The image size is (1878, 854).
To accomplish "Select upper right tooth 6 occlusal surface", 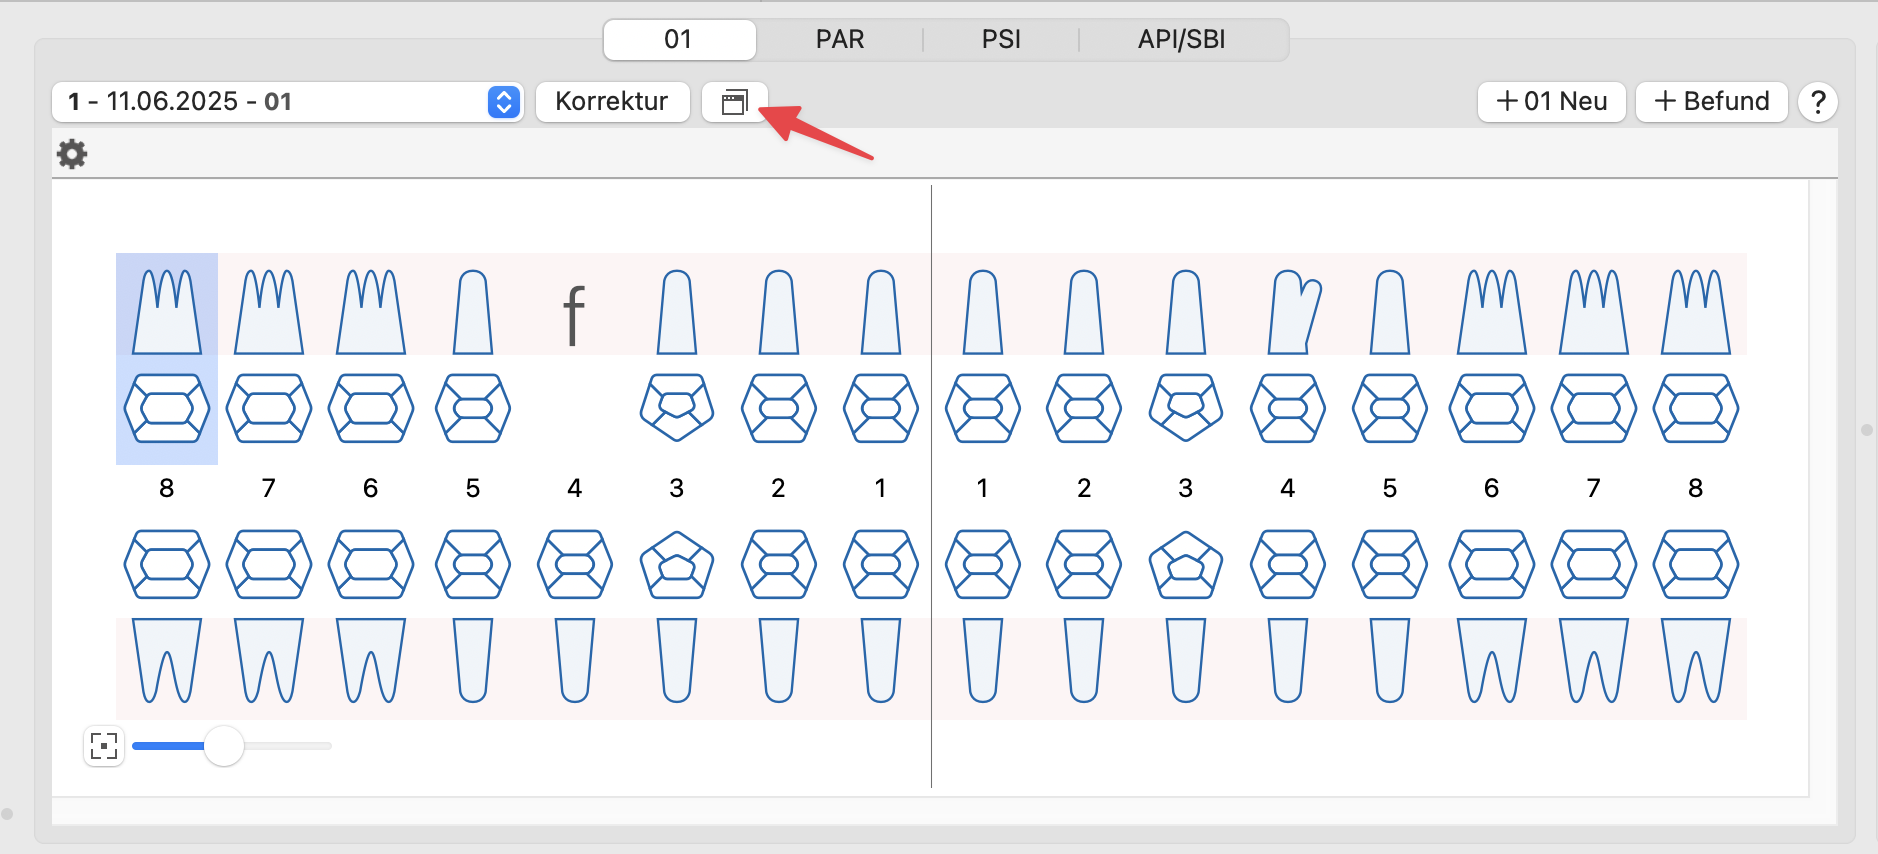I will click(371, 408).
